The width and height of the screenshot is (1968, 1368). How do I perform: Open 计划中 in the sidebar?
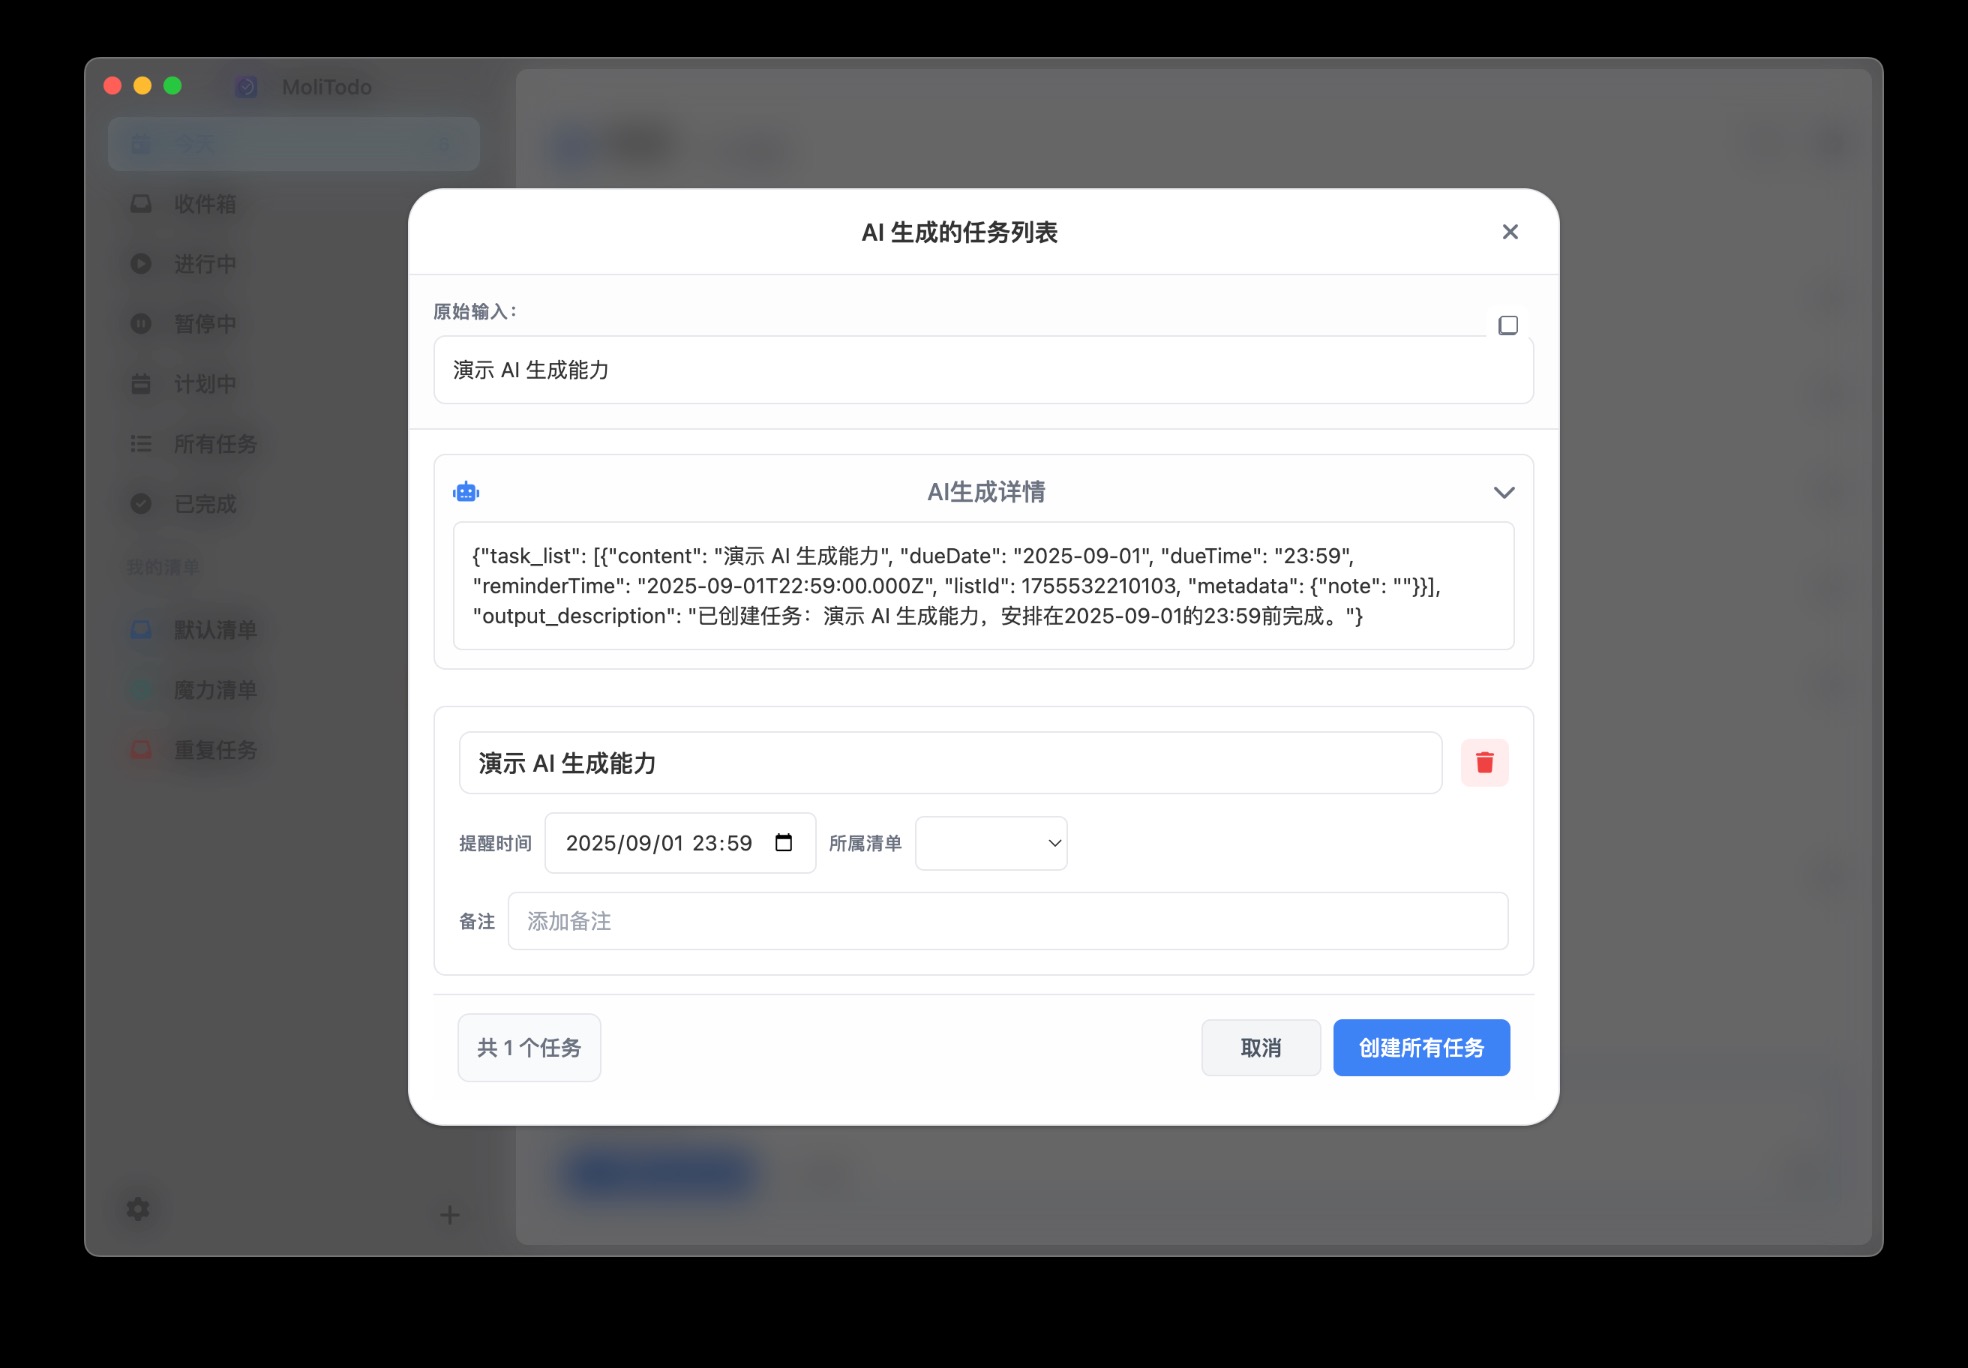293,384
